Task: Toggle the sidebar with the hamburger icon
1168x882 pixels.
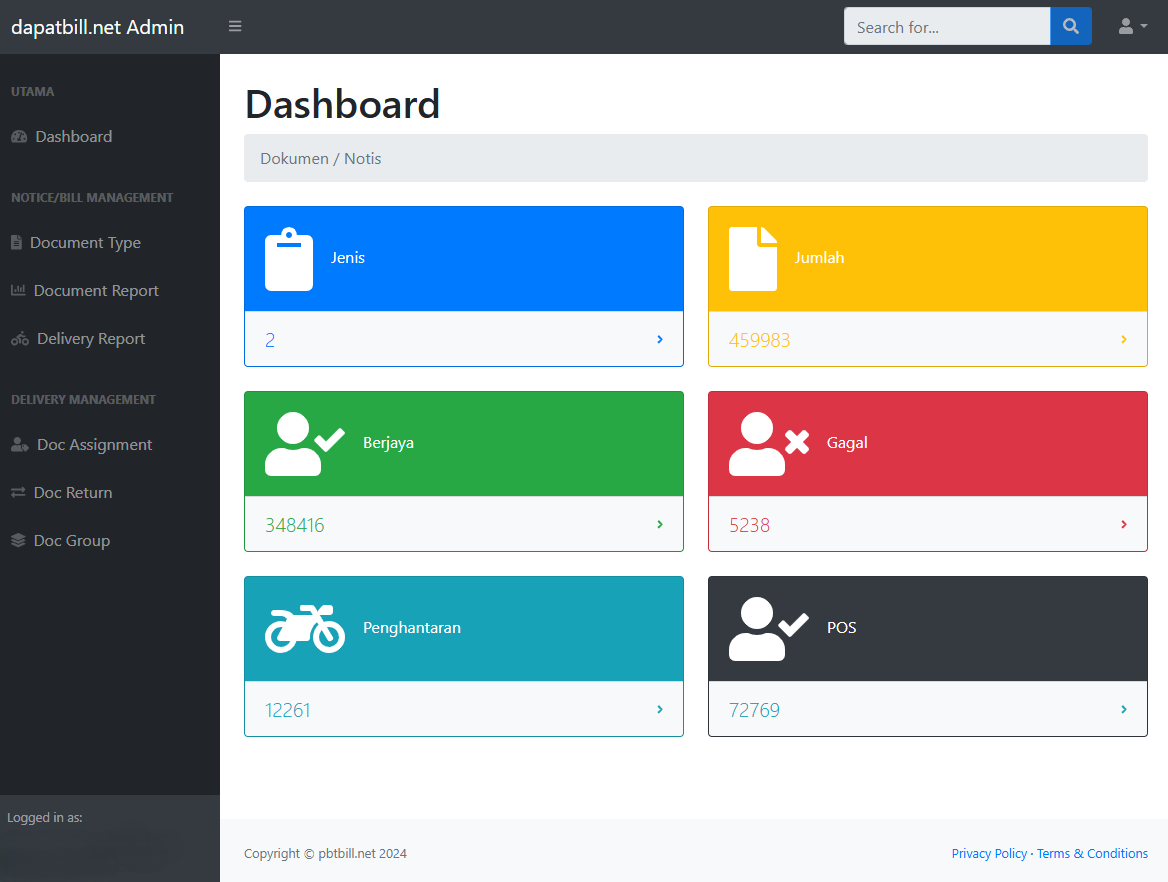Action: 235,27
